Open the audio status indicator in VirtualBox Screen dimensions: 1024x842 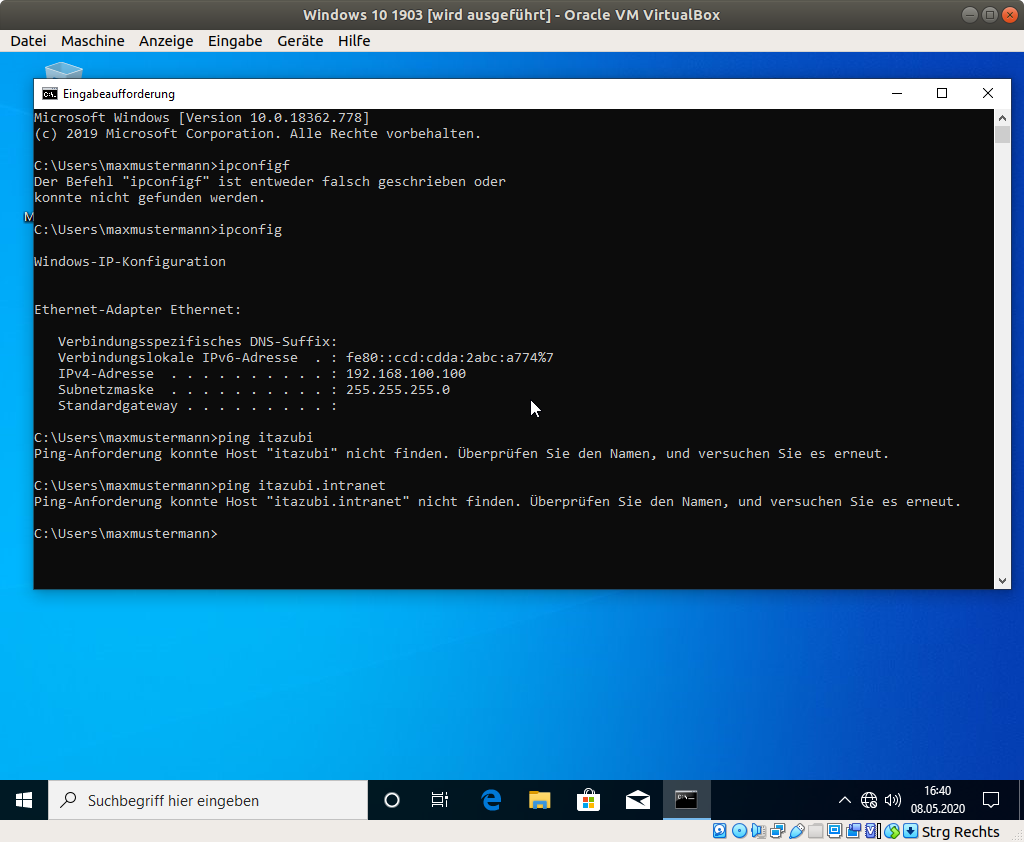758,830
